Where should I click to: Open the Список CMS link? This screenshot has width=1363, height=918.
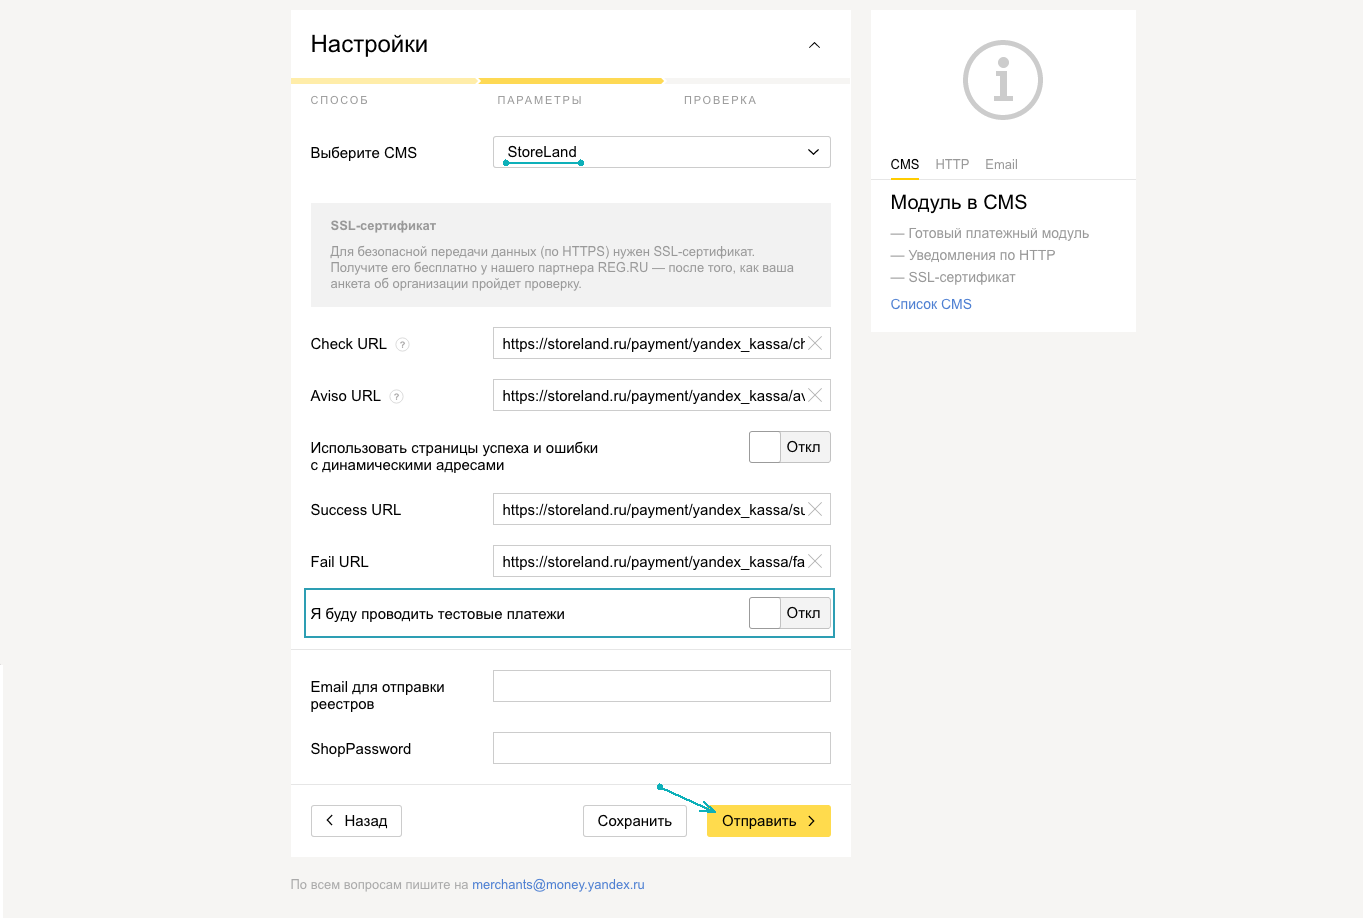(x=931, y=304)
